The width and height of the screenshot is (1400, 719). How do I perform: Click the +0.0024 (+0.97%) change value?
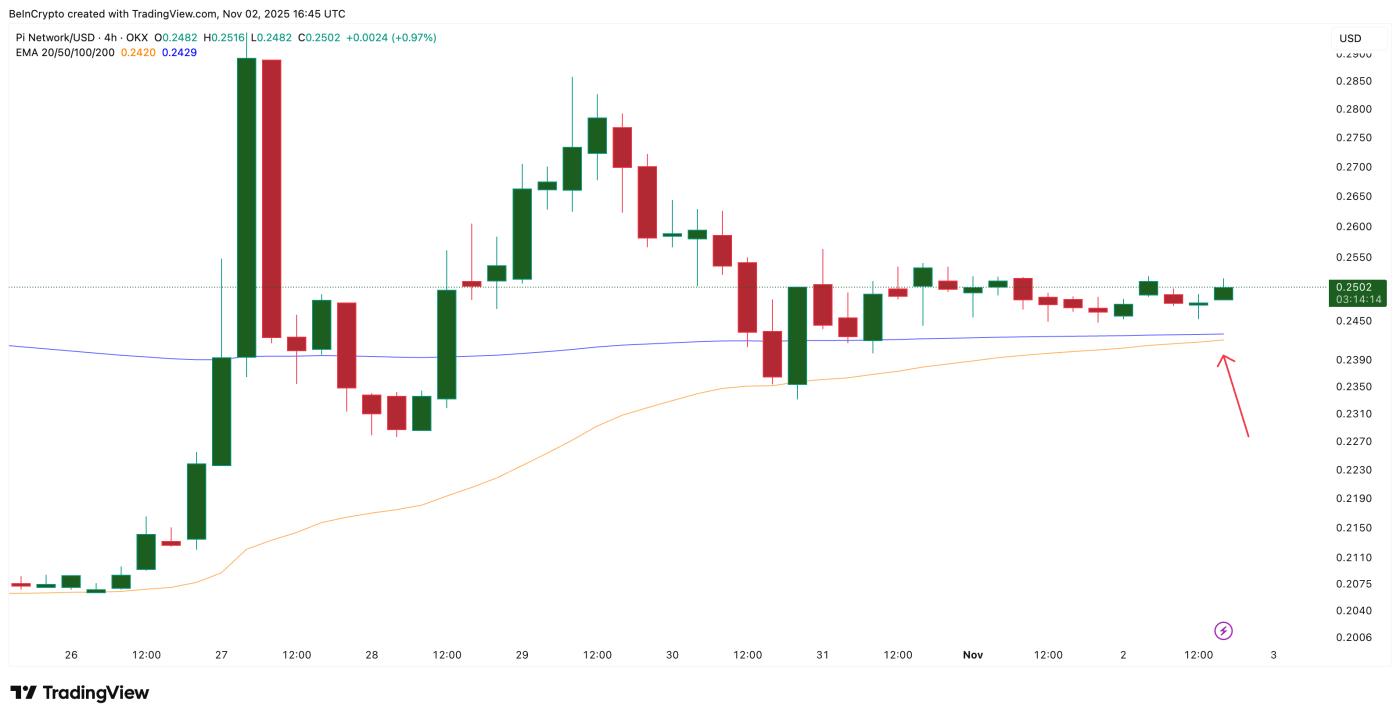tap(389, 38)
